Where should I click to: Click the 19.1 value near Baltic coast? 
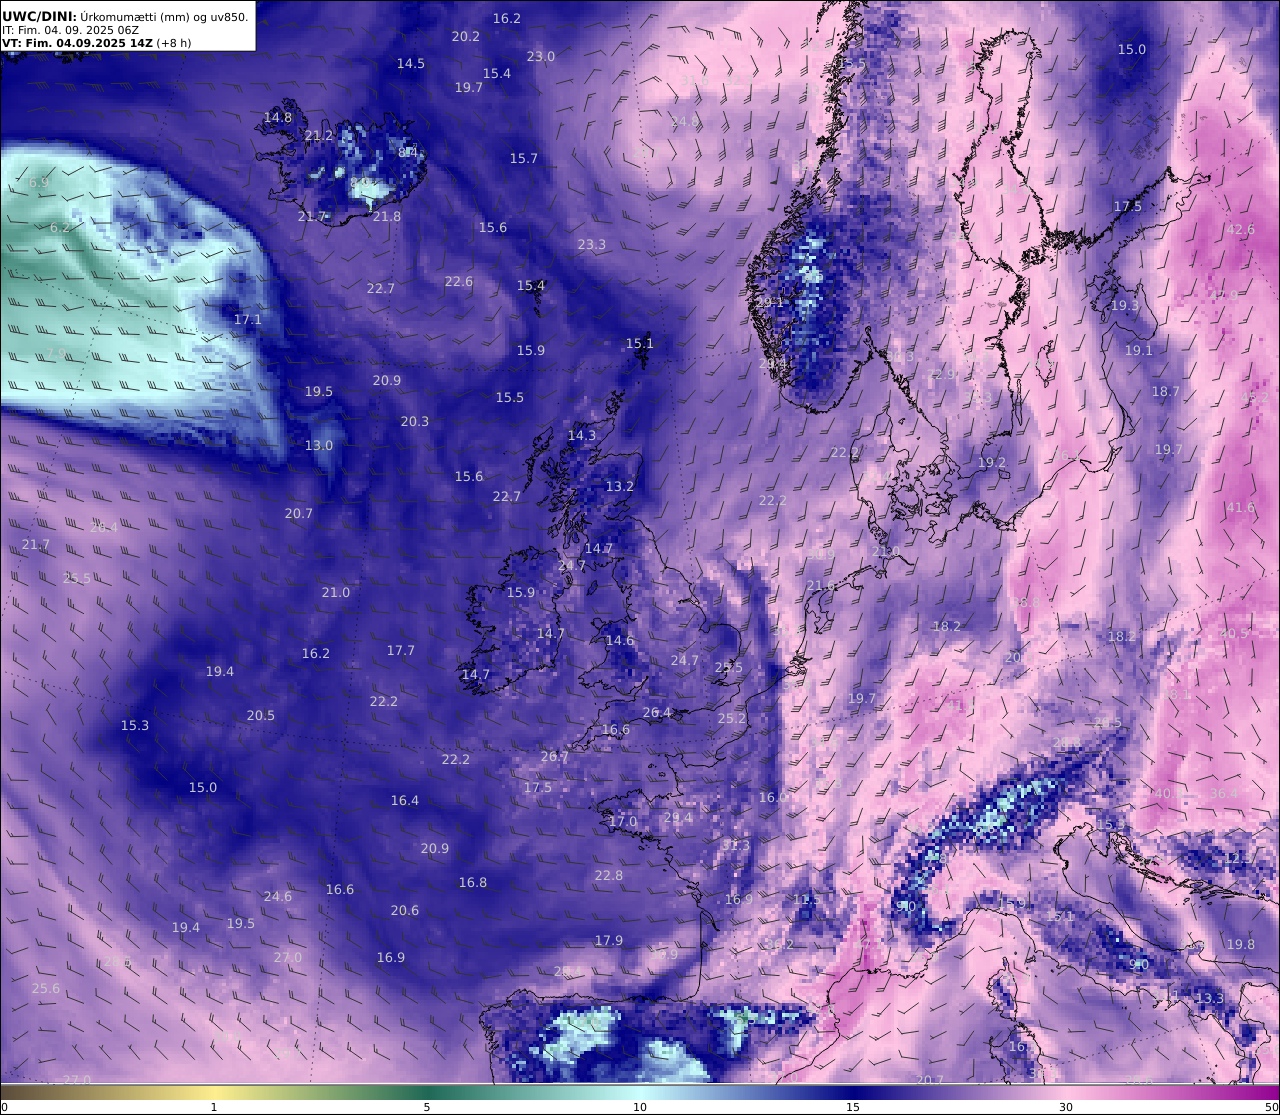click(x=1139, y=350)
